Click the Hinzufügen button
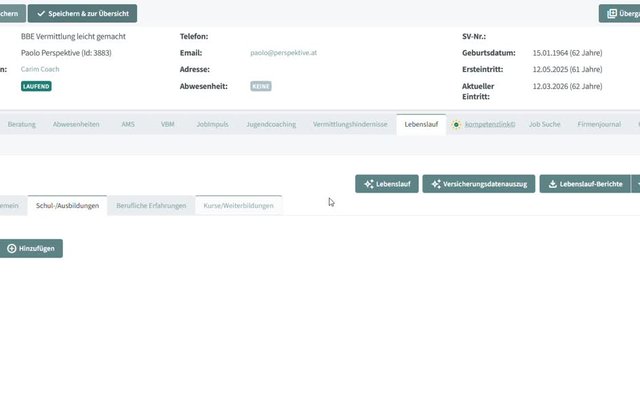The width and height of the screenshot is (640, 400). (31, 249)
